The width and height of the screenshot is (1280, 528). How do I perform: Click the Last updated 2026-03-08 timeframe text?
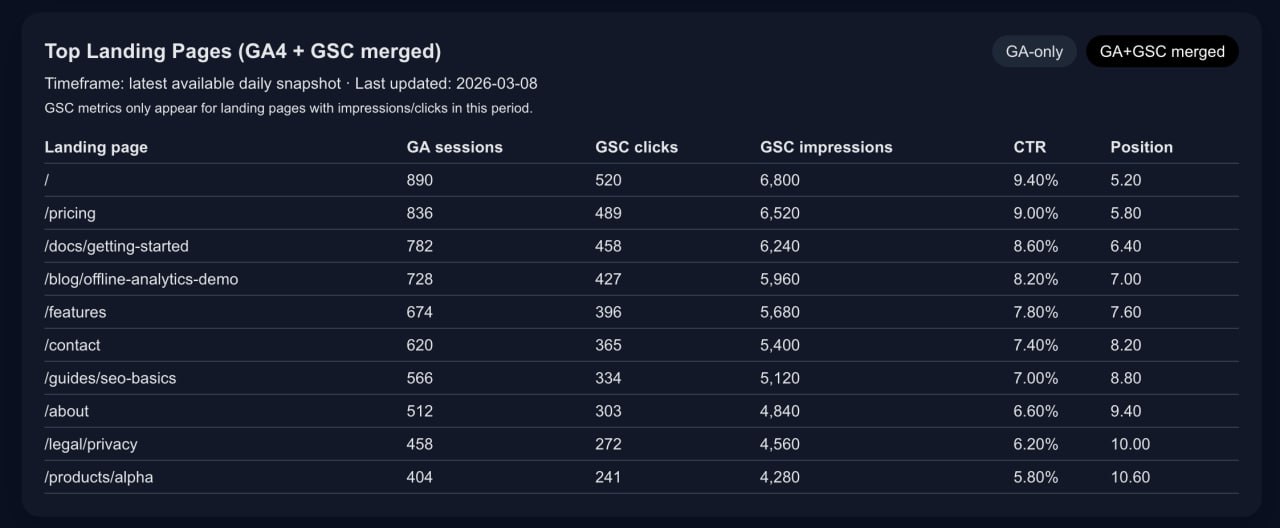[291, 83]
